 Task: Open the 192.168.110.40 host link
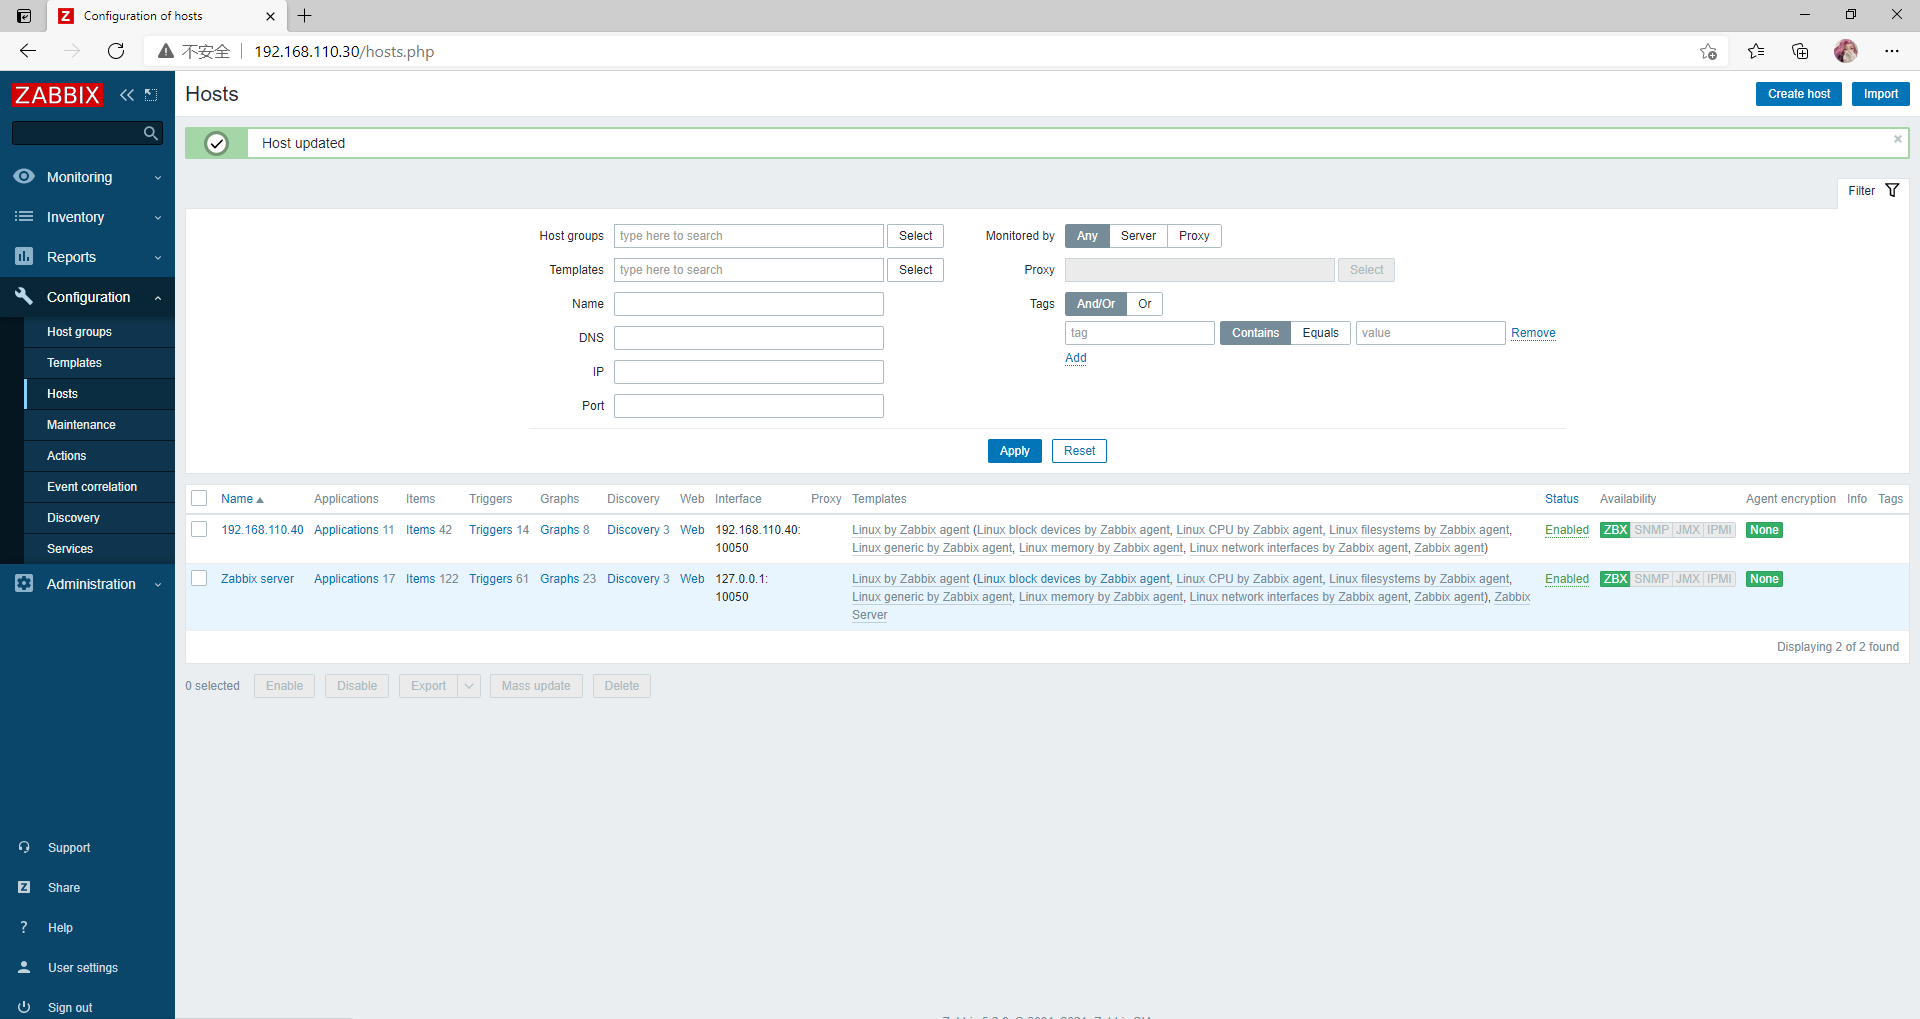(262, 530)
